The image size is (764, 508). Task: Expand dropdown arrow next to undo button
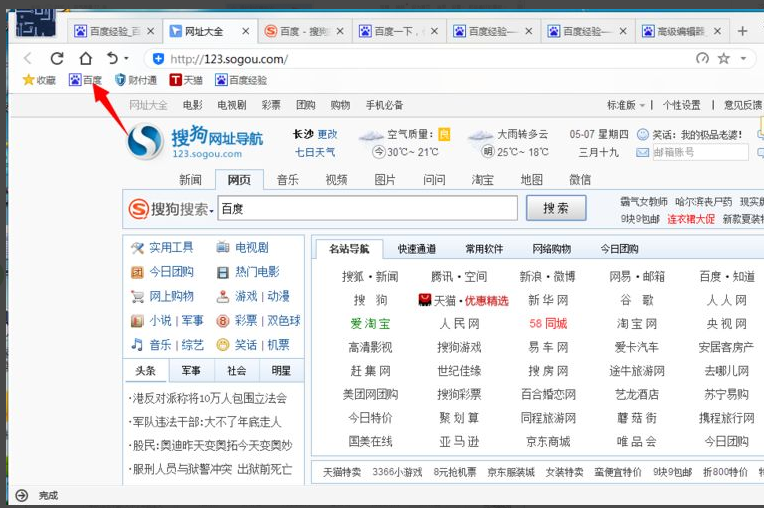click(x=127, y=60)
